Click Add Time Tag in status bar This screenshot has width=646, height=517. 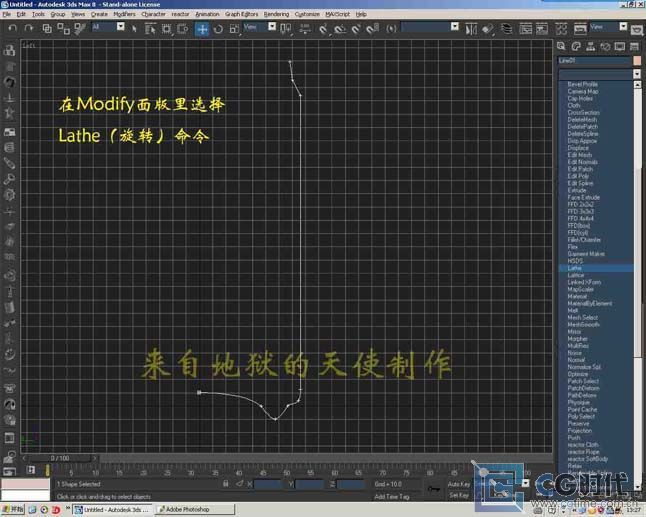[391, 497]
